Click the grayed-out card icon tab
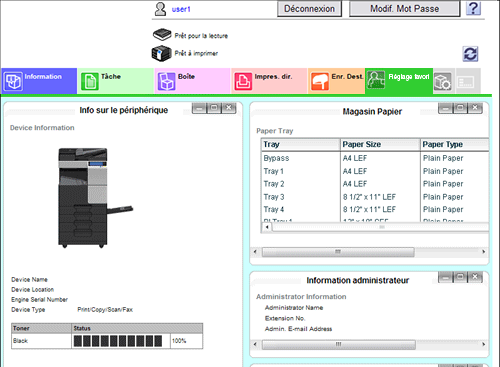 468,81
